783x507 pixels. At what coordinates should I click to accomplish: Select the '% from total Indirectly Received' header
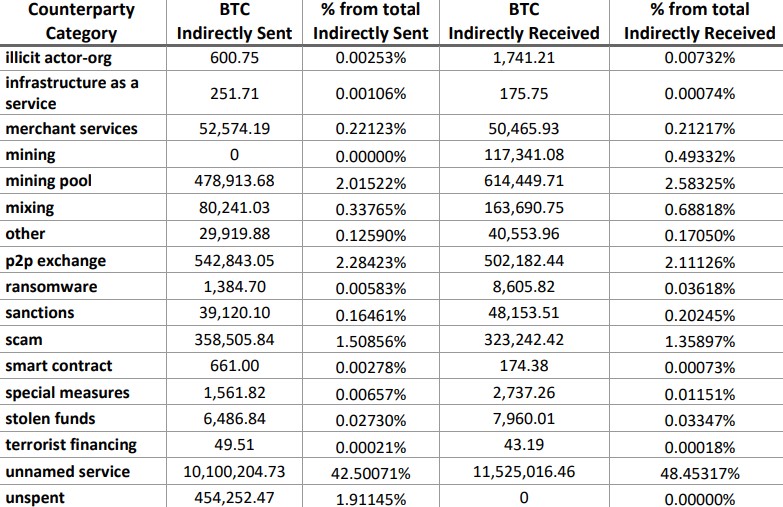click(699, 22)
